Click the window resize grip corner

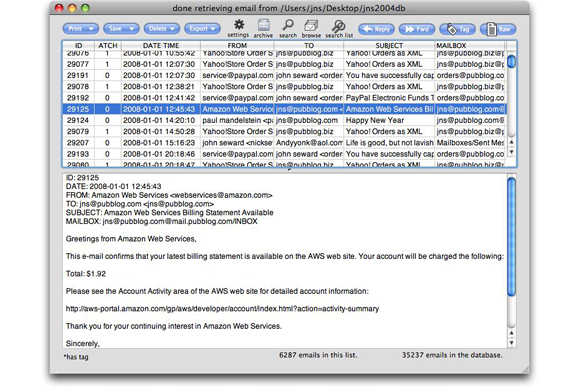[525, 370]
